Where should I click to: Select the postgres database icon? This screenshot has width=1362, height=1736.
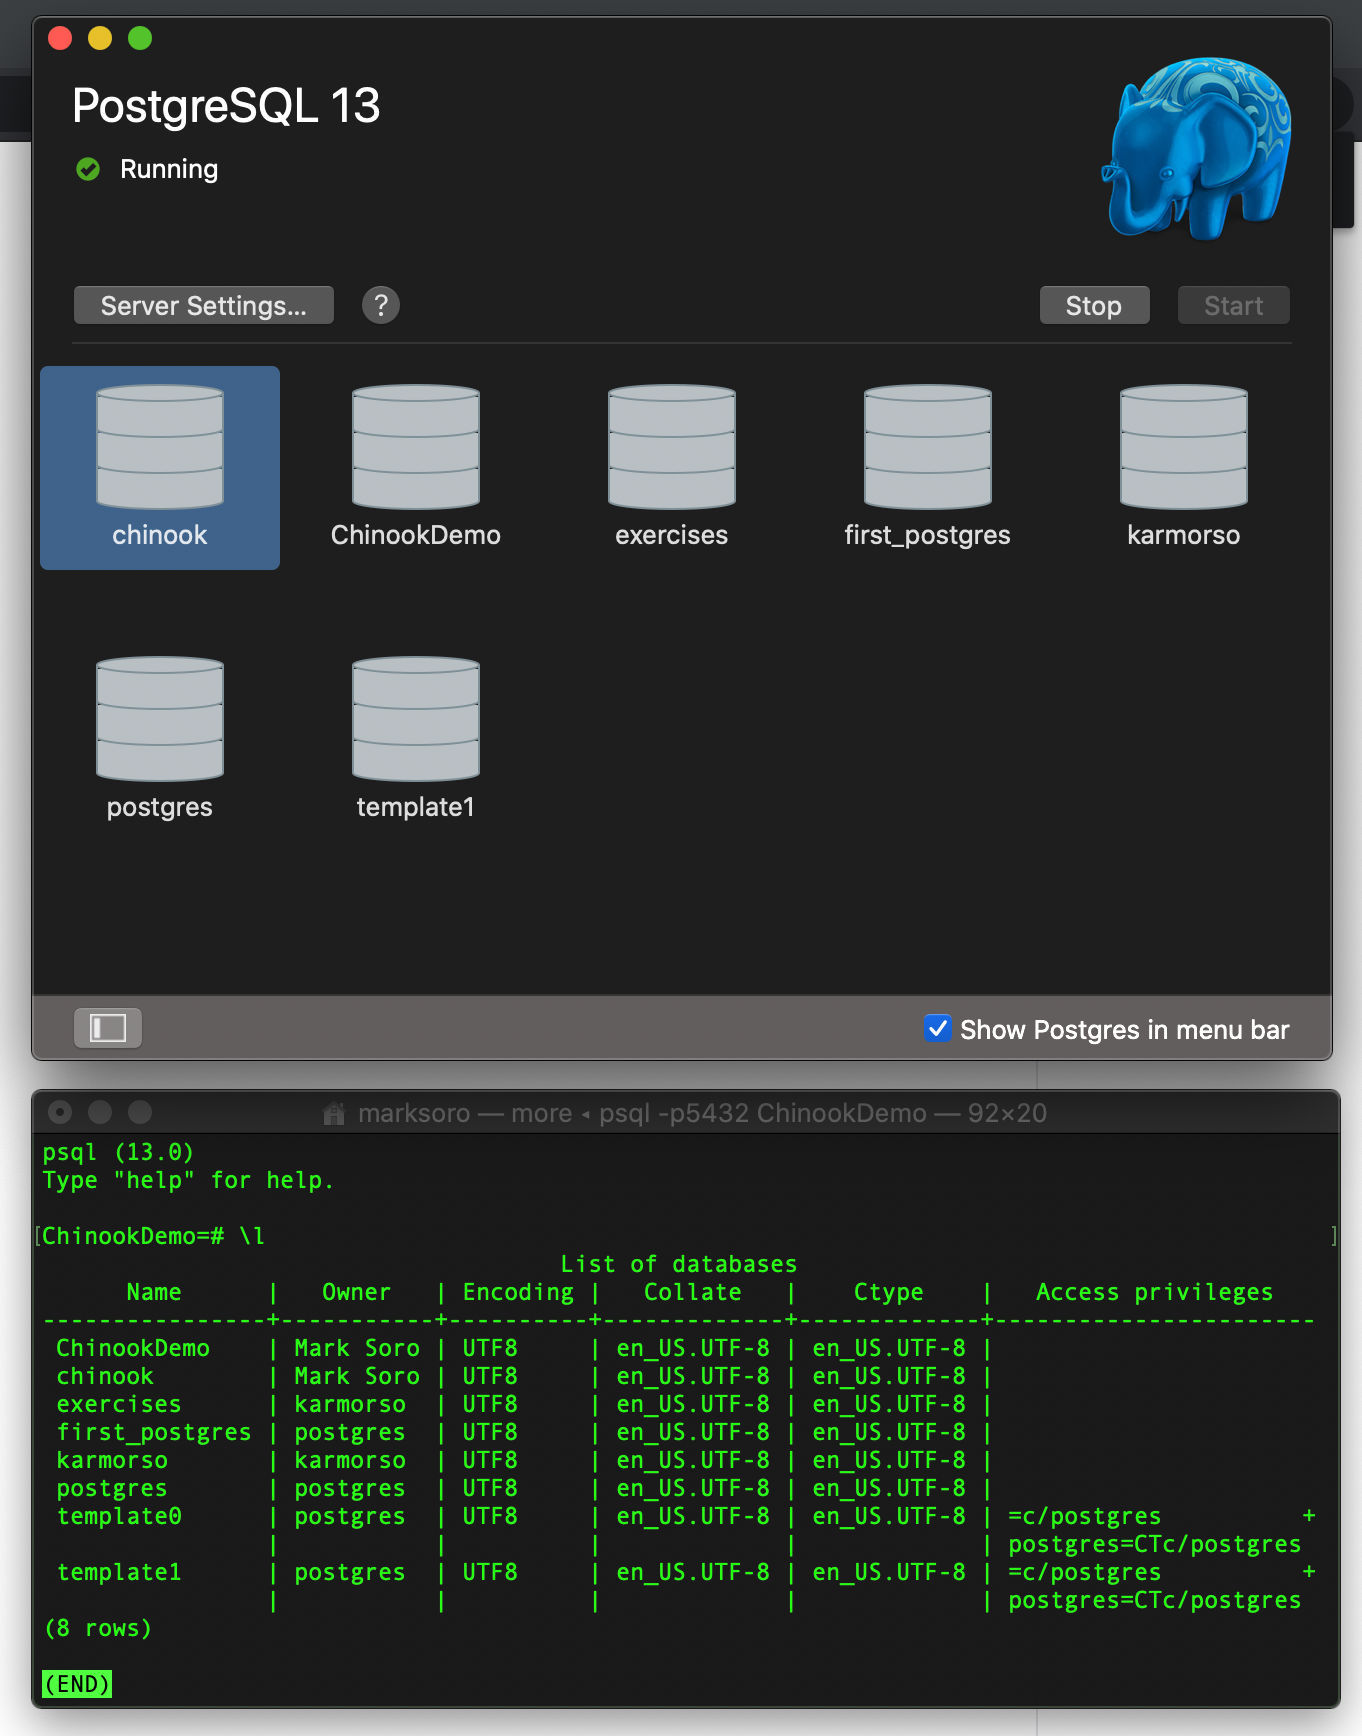[160, 719]
